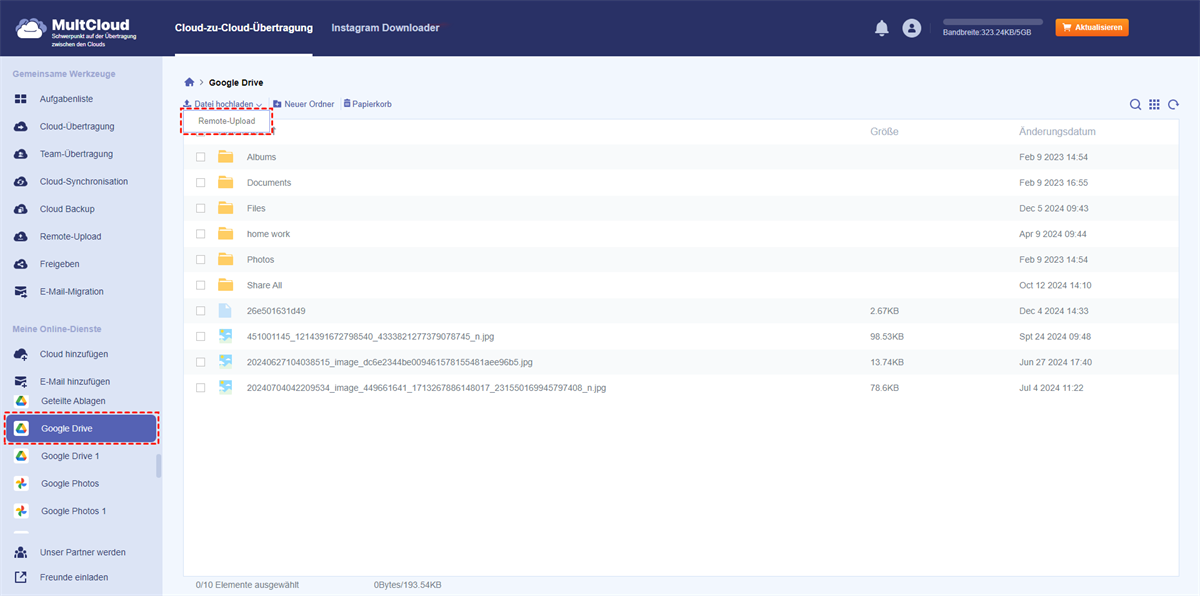
Task: Click the Cloud-Synchronisation sidebar icon
Action: coord(21,182)
